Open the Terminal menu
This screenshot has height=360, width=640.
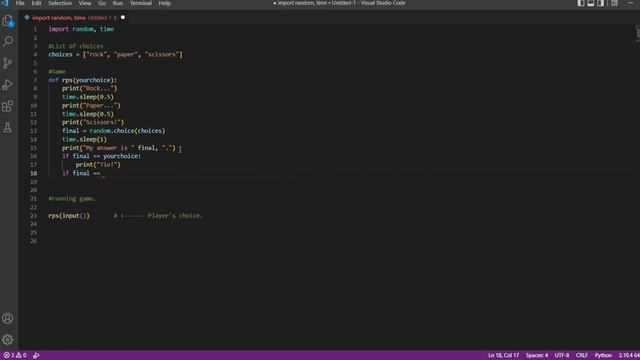(141, 3)
